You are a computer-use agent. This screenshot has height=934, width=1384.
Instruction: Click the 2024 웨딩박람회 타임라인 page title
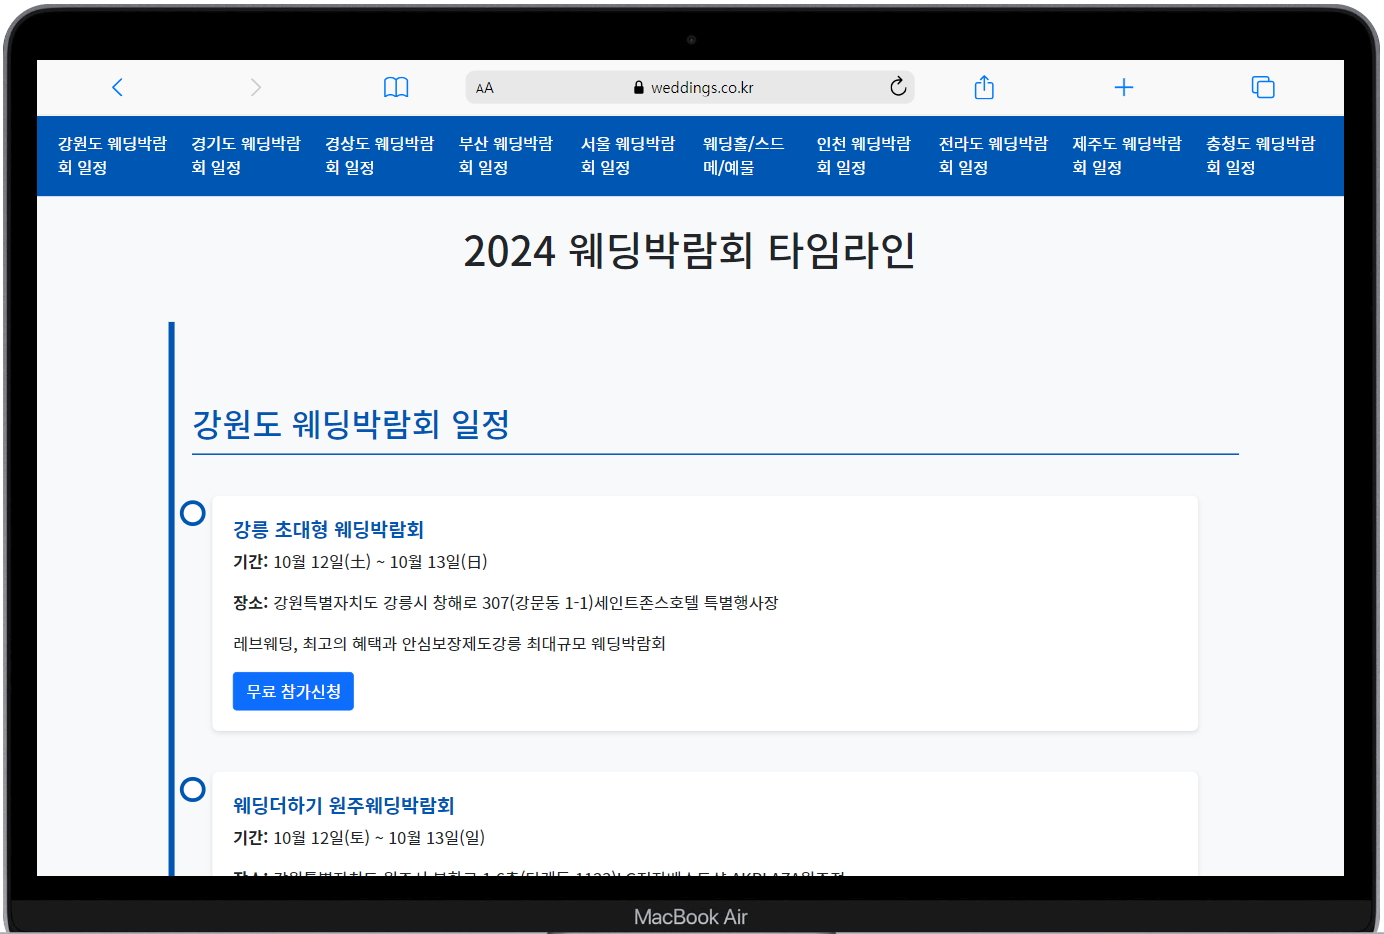click(690, 250)
